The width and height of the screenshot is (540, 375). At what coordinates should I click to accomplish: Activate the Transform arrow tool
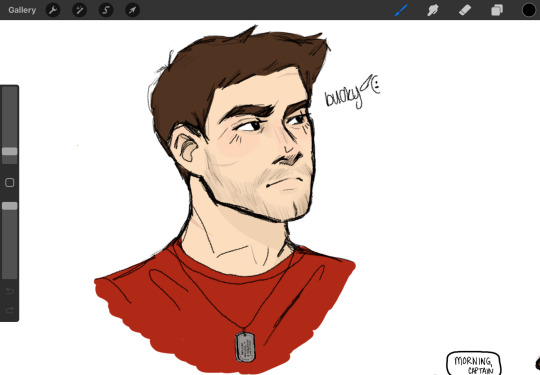pyautogui.click(x=132, y=10)
